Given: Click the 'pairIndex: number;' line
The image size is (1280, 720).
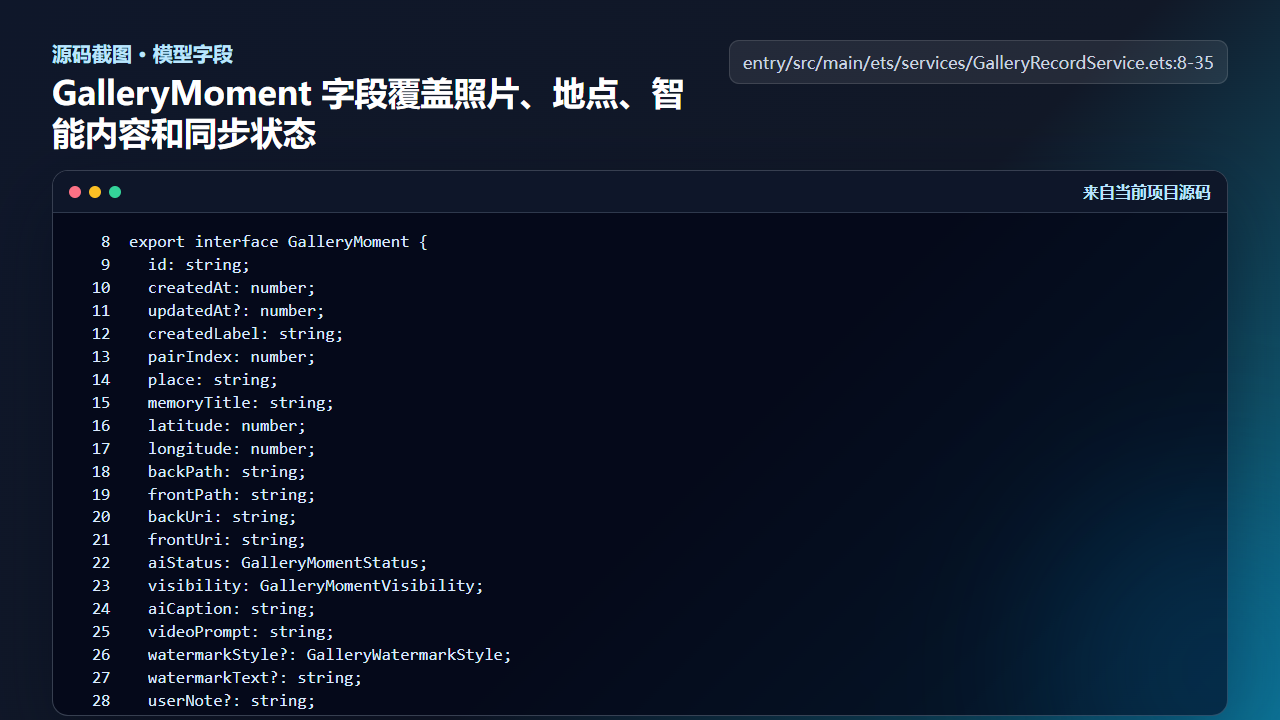Looking at the screenshot, I should point(232,357).
